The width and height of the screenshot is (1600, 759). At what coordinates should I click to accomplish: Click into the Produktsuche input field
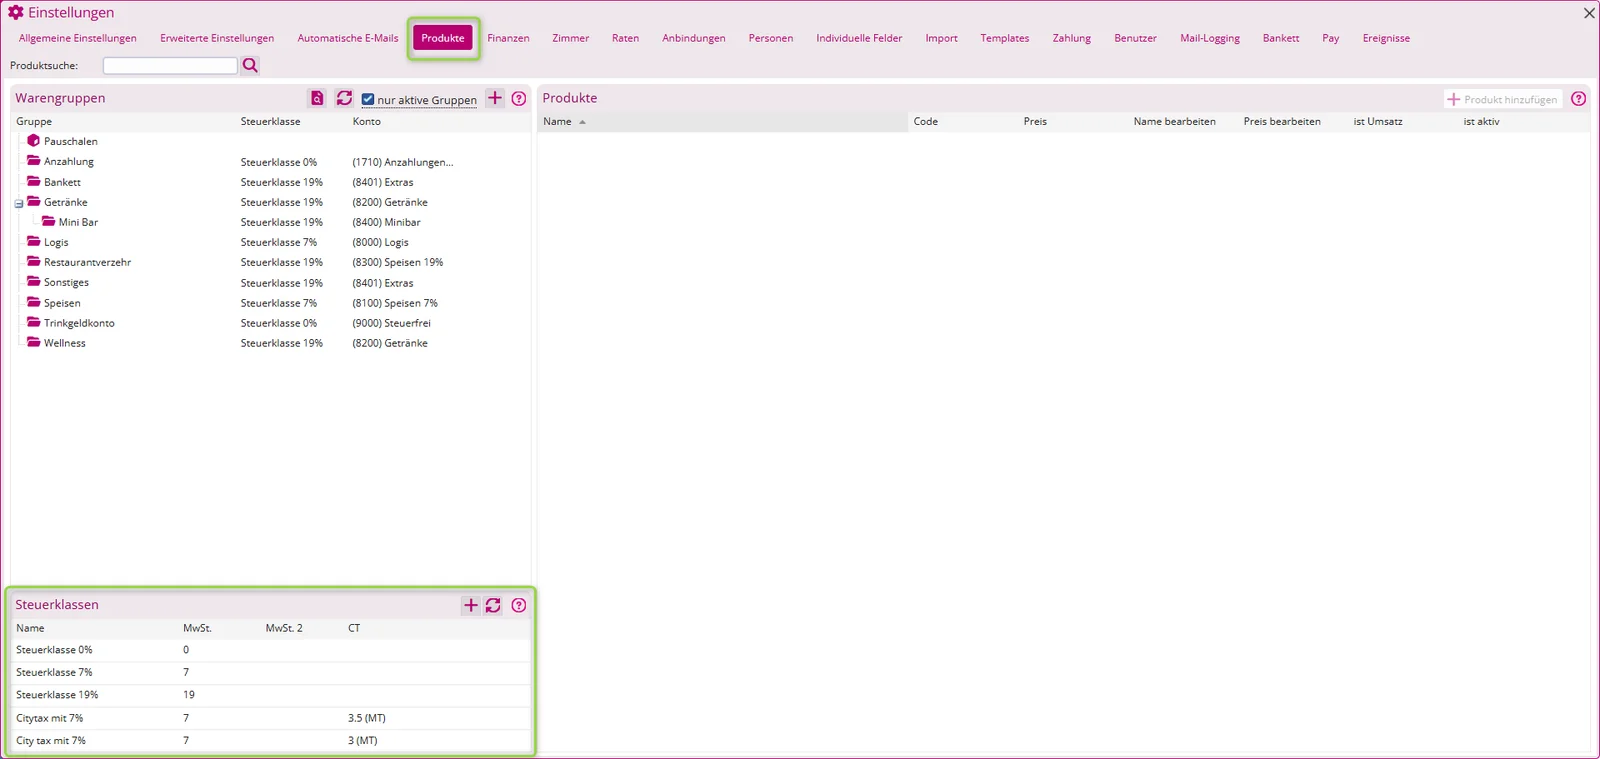pyautogui.click(x=170, y=65)
